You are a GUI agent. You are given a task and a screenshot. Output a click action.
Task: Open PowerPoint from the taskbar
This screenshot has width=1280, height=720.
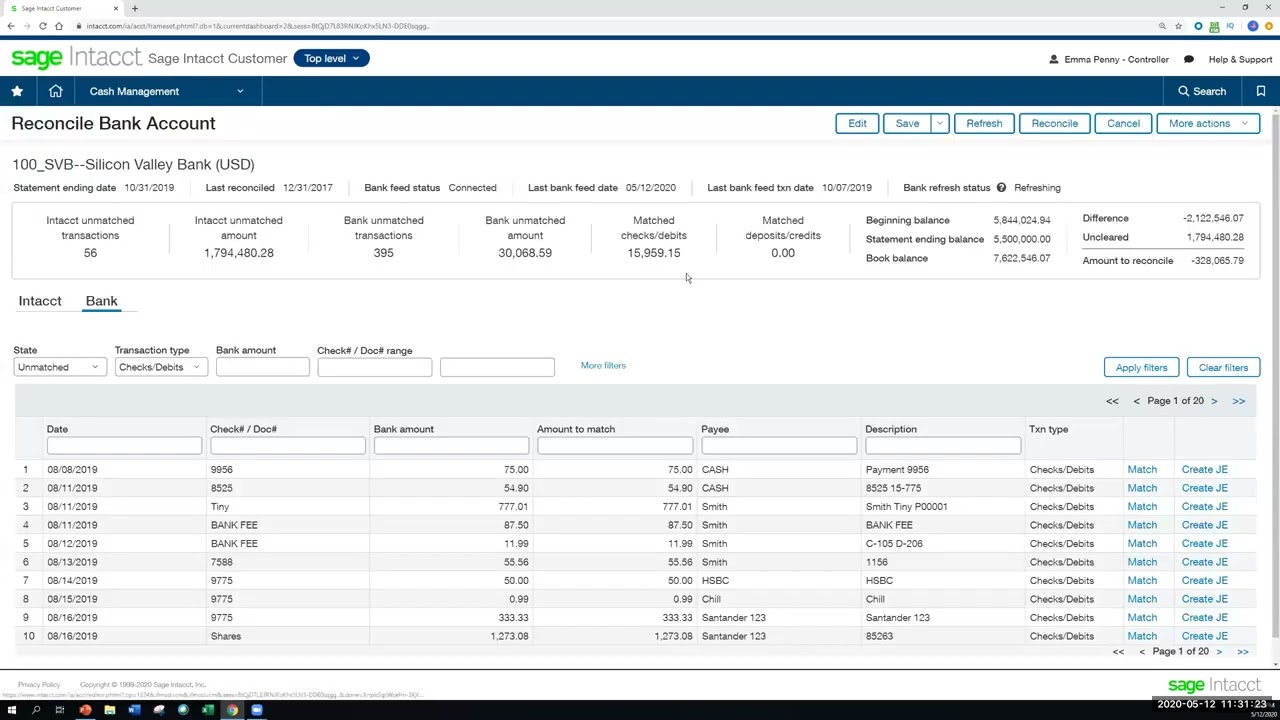[85, 710]
